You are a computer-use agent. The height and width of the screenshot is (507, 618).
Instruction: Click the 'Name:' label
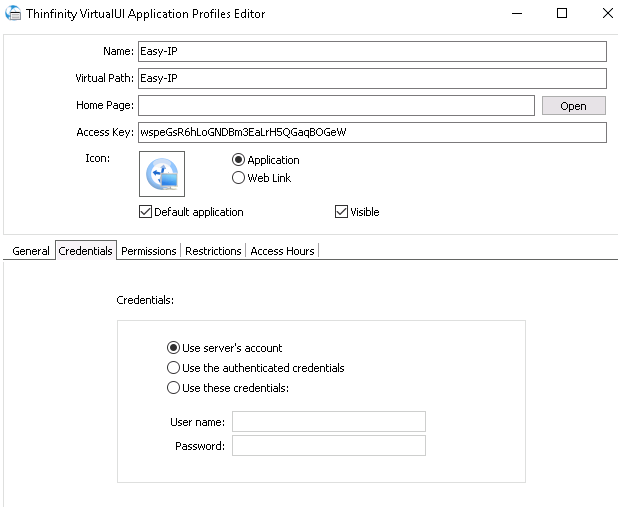point(118,51)
